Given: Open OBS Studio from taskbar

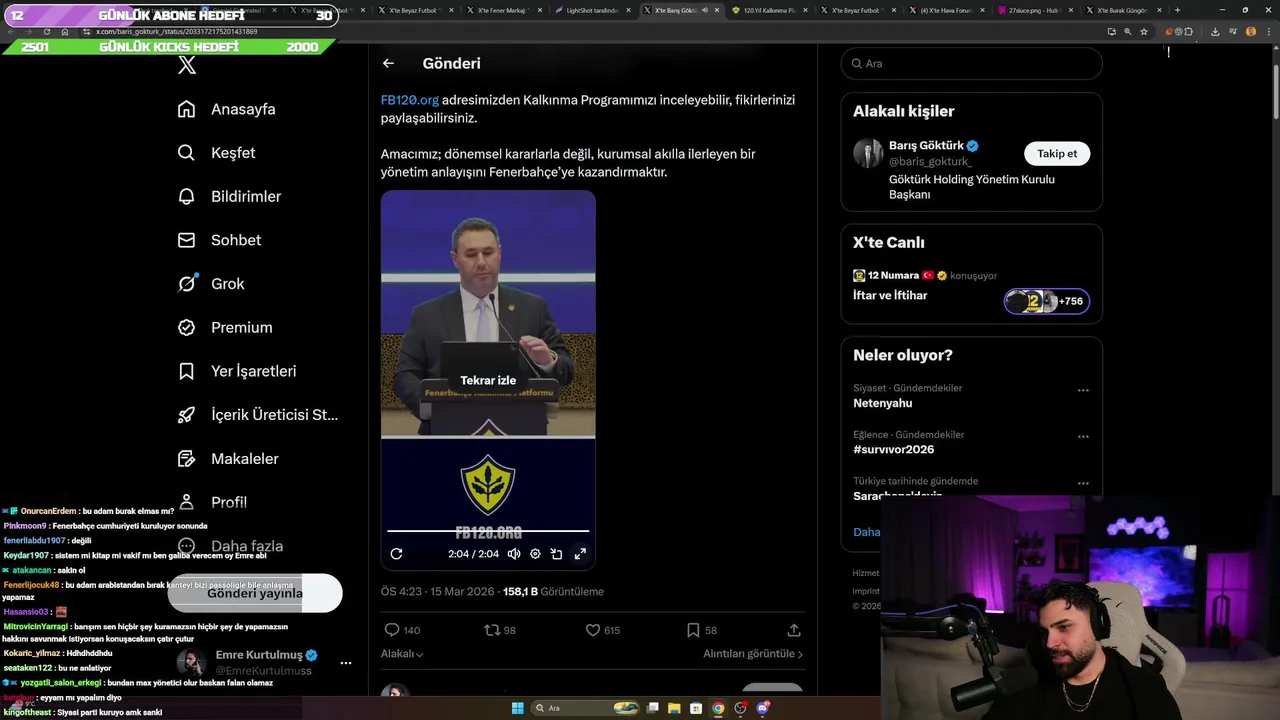Looking at the screenshot, I should 741,708.
